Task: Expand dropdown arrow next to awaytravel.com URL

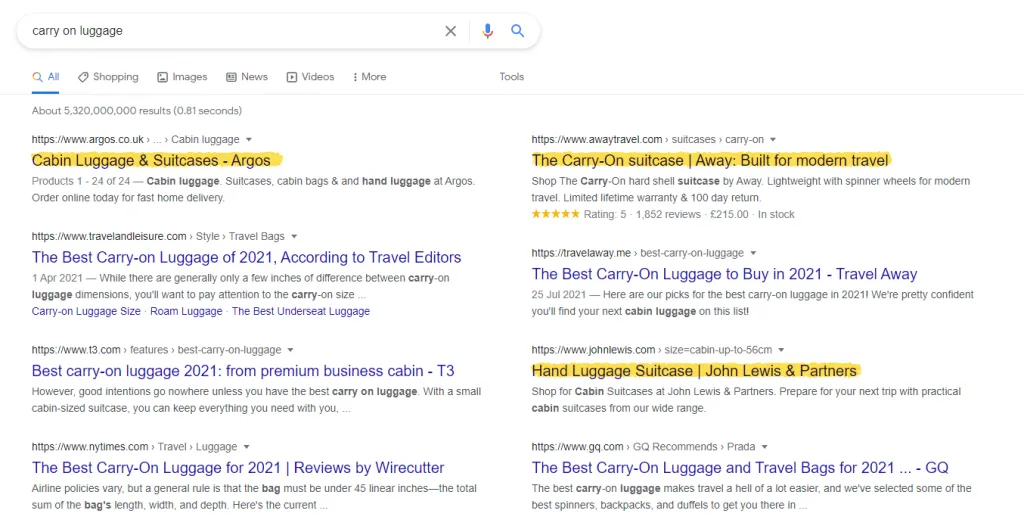Action: point(773,140)
